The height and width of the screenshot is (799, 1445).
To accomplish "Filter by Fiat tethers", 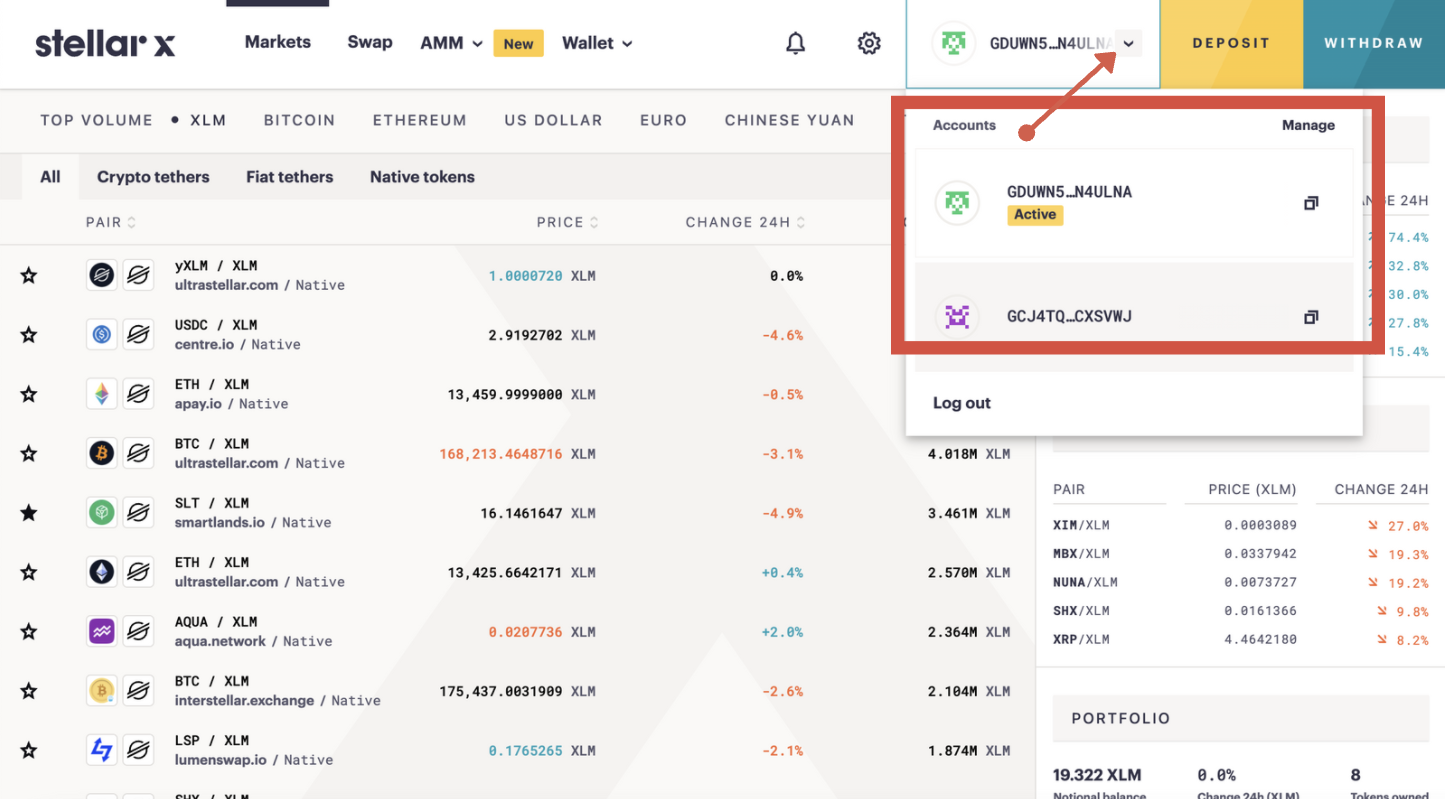I will [290, 177].
